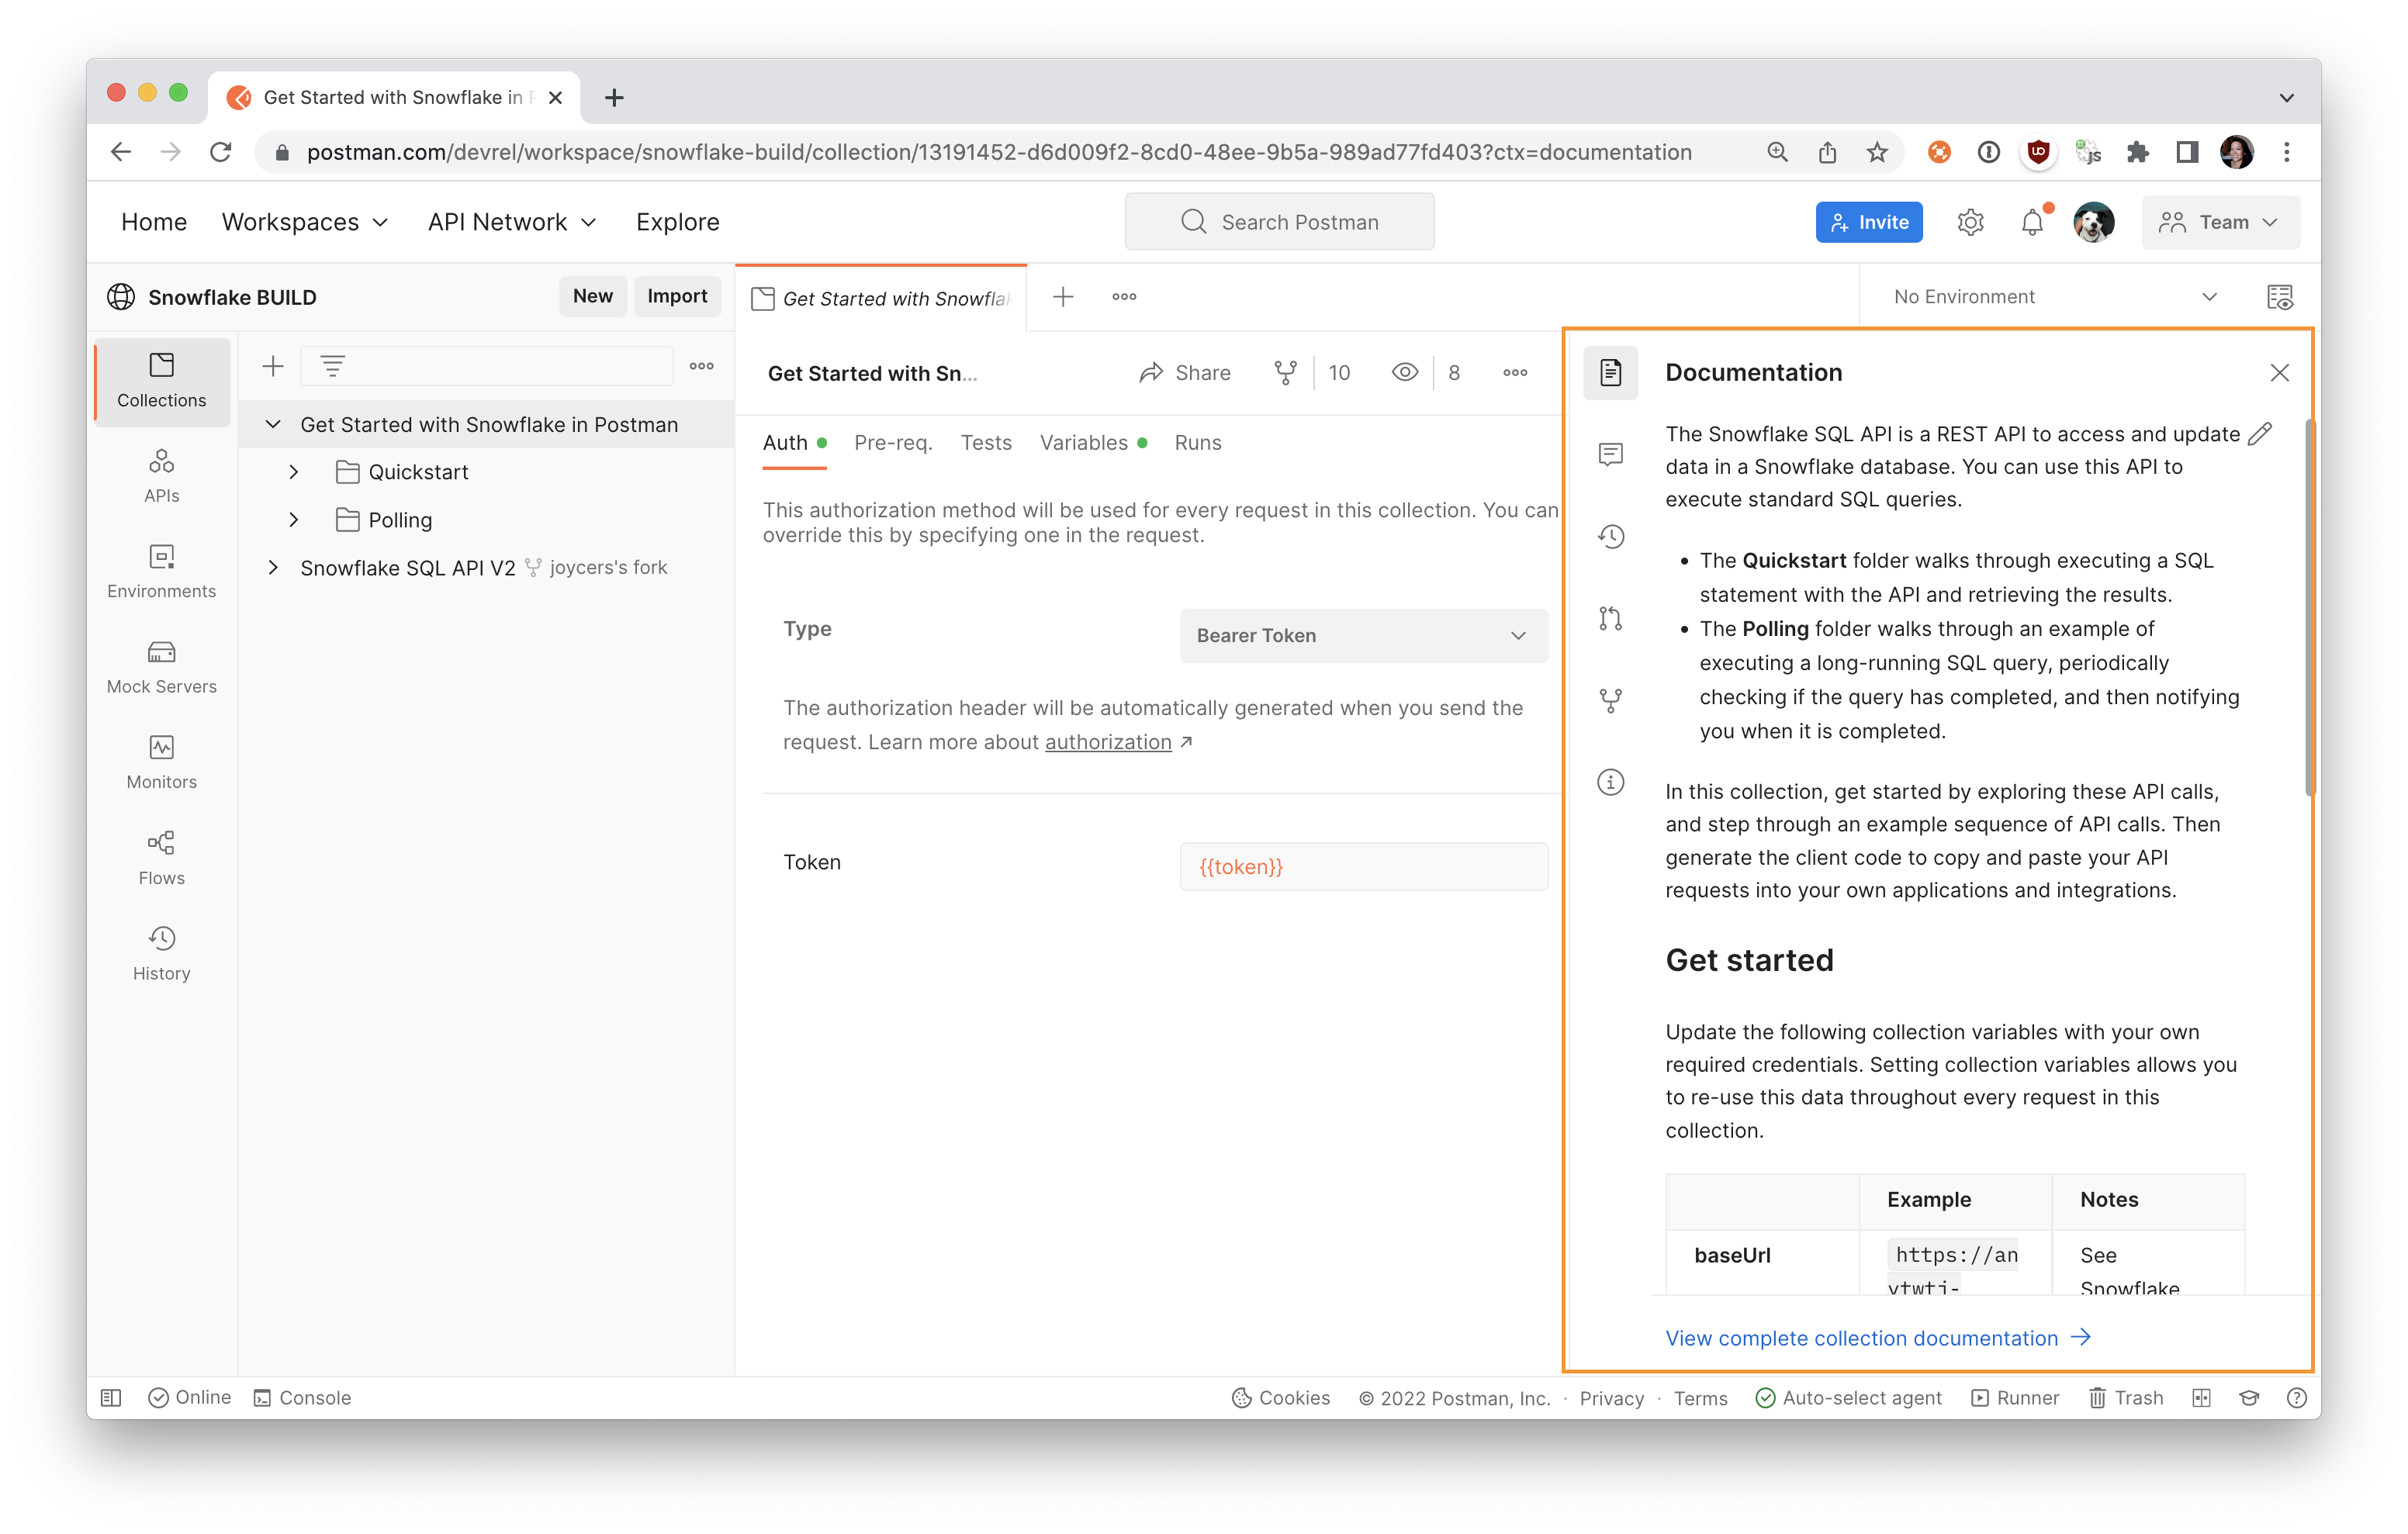Expand the Quickstart folder
This screenshot has width=2408, height=1534.
[x=294, y=472]
